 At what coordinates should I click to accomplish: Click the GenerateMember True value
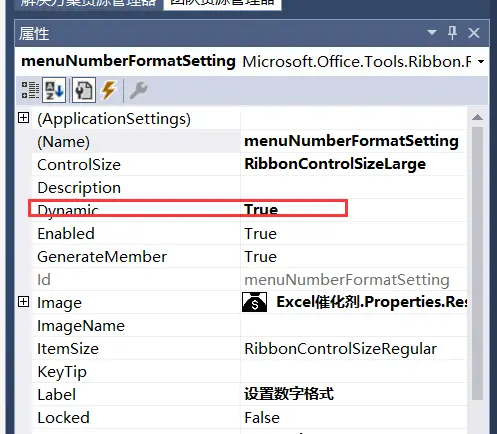260,257
